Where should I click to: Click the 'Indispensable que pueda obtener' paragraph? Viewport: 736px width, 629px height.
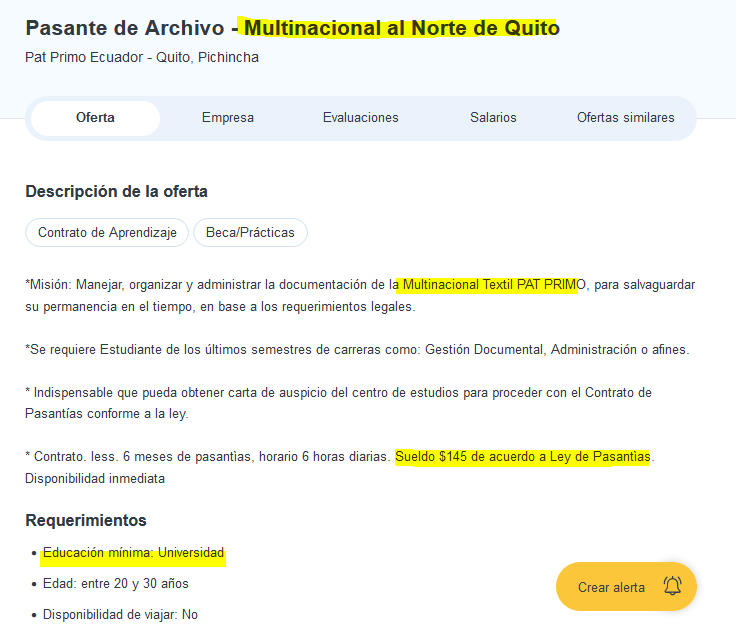338,403
